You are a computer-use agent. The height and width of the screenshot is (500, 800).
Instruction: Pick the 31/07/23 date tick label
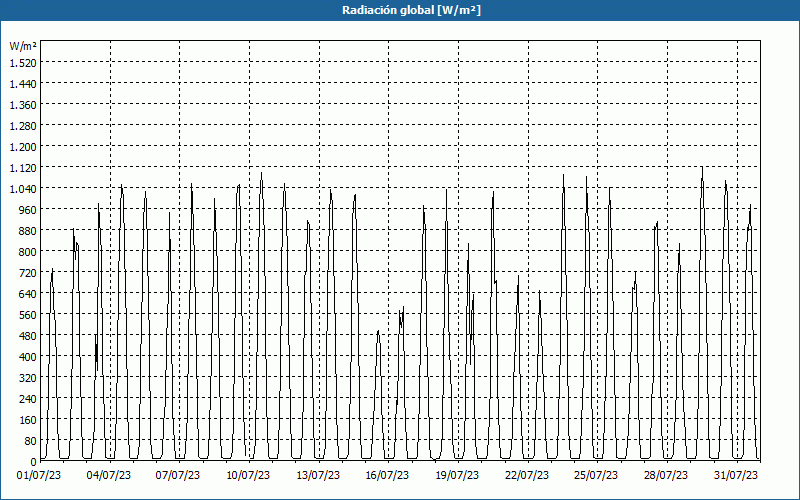point(735,475)
